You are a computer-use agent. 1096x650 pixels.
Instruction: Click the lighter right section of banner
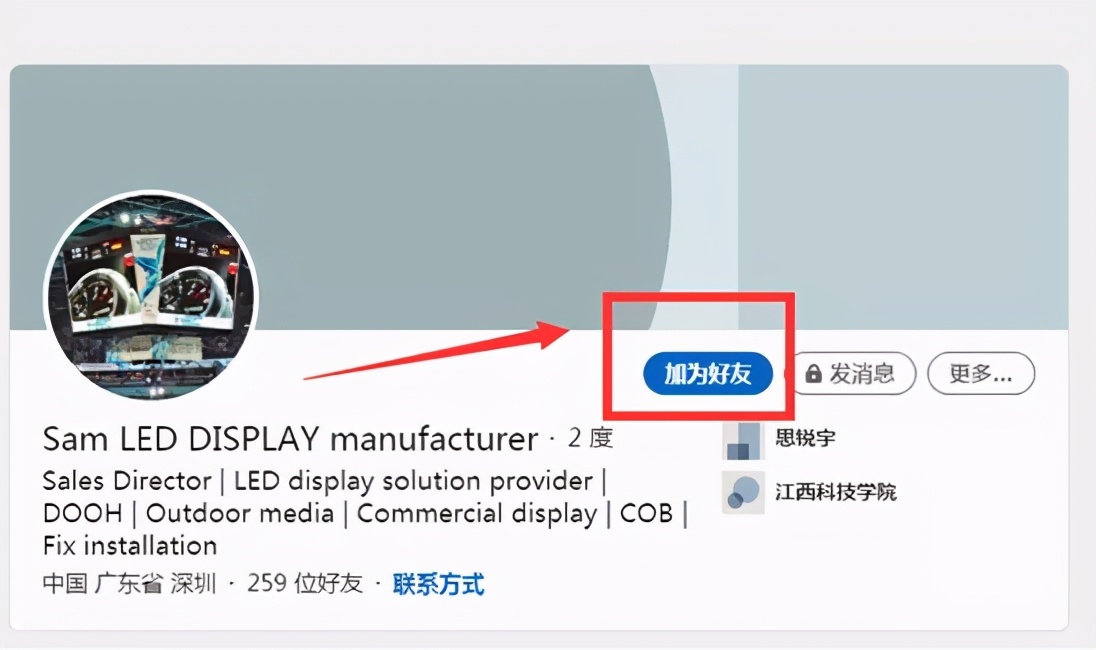(x=903, y=197)
